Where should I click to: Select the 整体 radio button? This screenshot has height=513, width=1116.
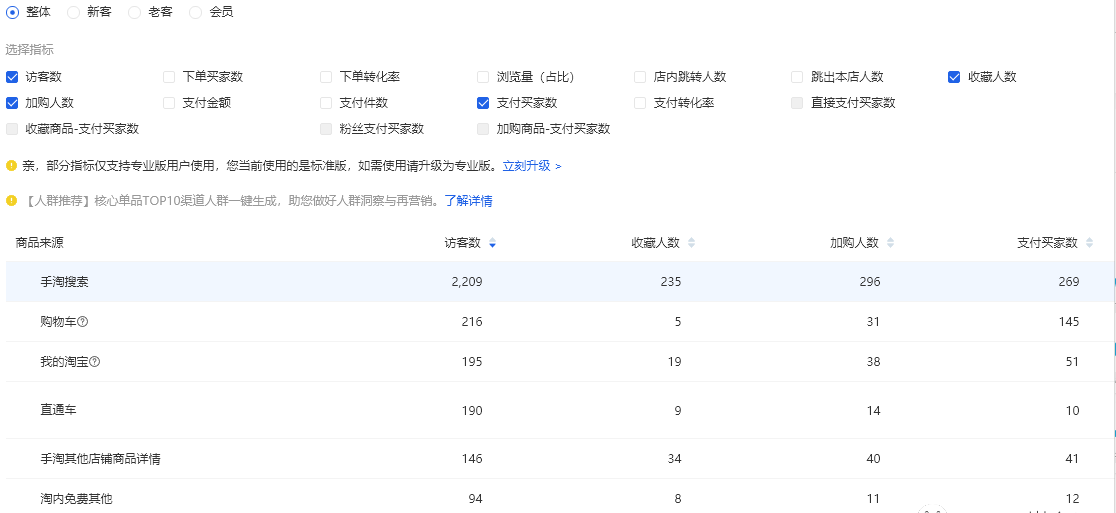[12, 12]
